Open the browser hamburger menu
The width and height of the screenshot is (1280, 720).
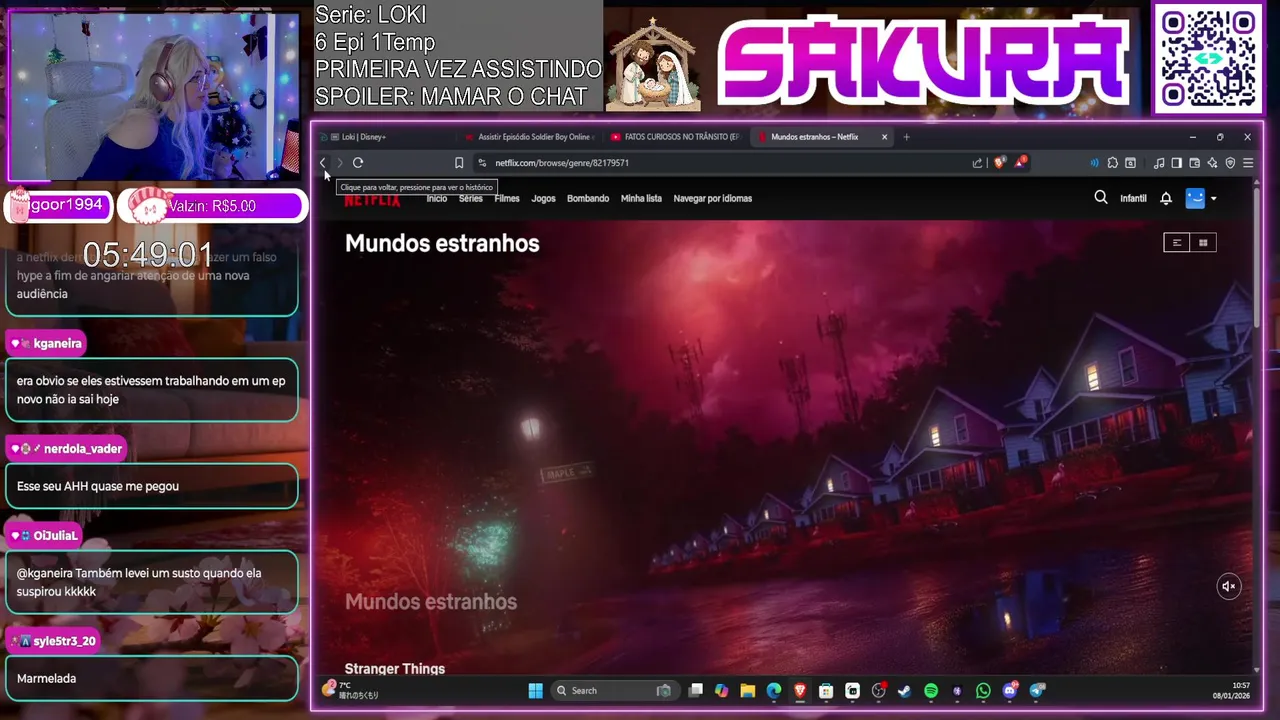click(x=1248, y=163)
